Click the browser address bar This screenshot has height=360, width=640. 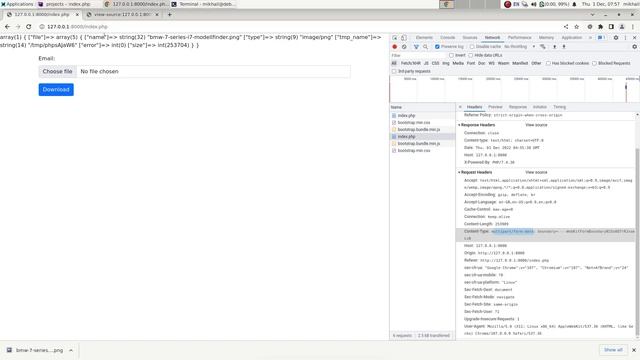click(301, 27)
